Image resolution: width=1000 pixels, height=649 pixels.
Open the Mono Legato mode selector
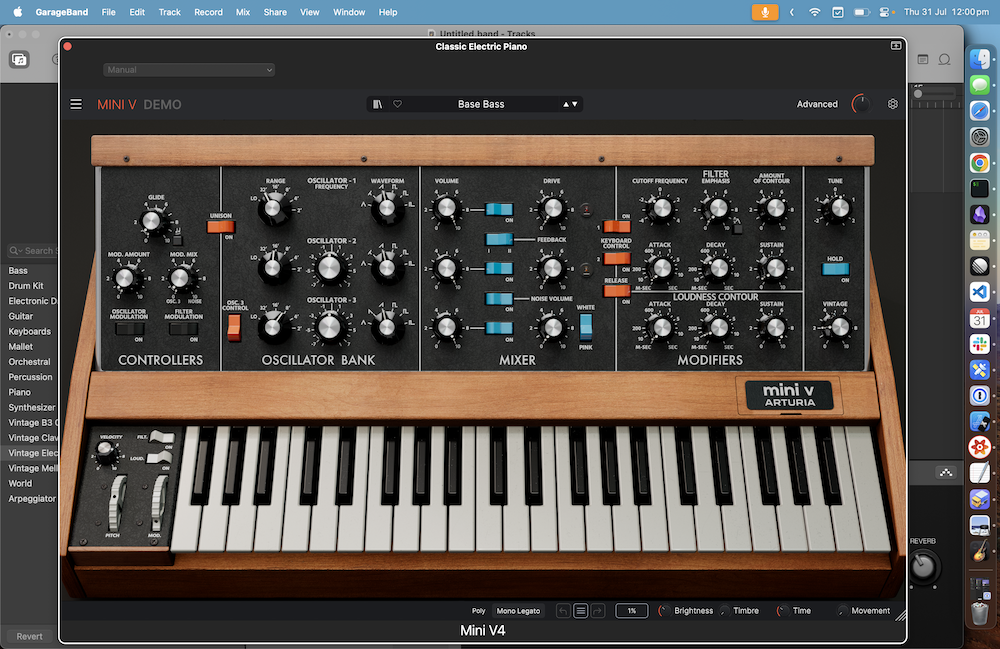coord(520,611)
